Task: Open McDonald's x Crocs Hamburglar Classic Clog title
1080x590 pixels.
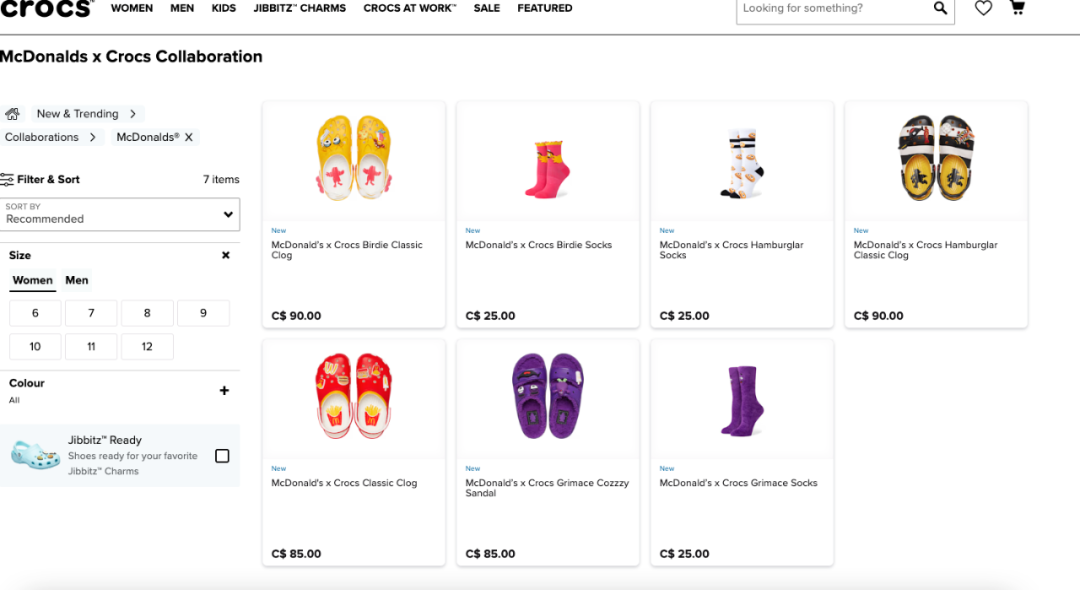Action: (926, 250)
